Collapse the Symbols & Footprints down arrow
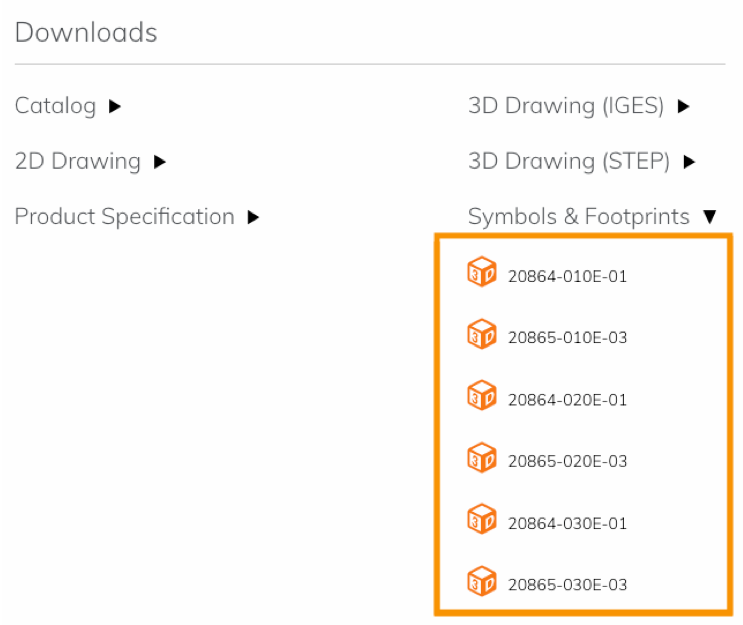Image resolution: width=743 pixels, height=625 pixels. [710, 217]
